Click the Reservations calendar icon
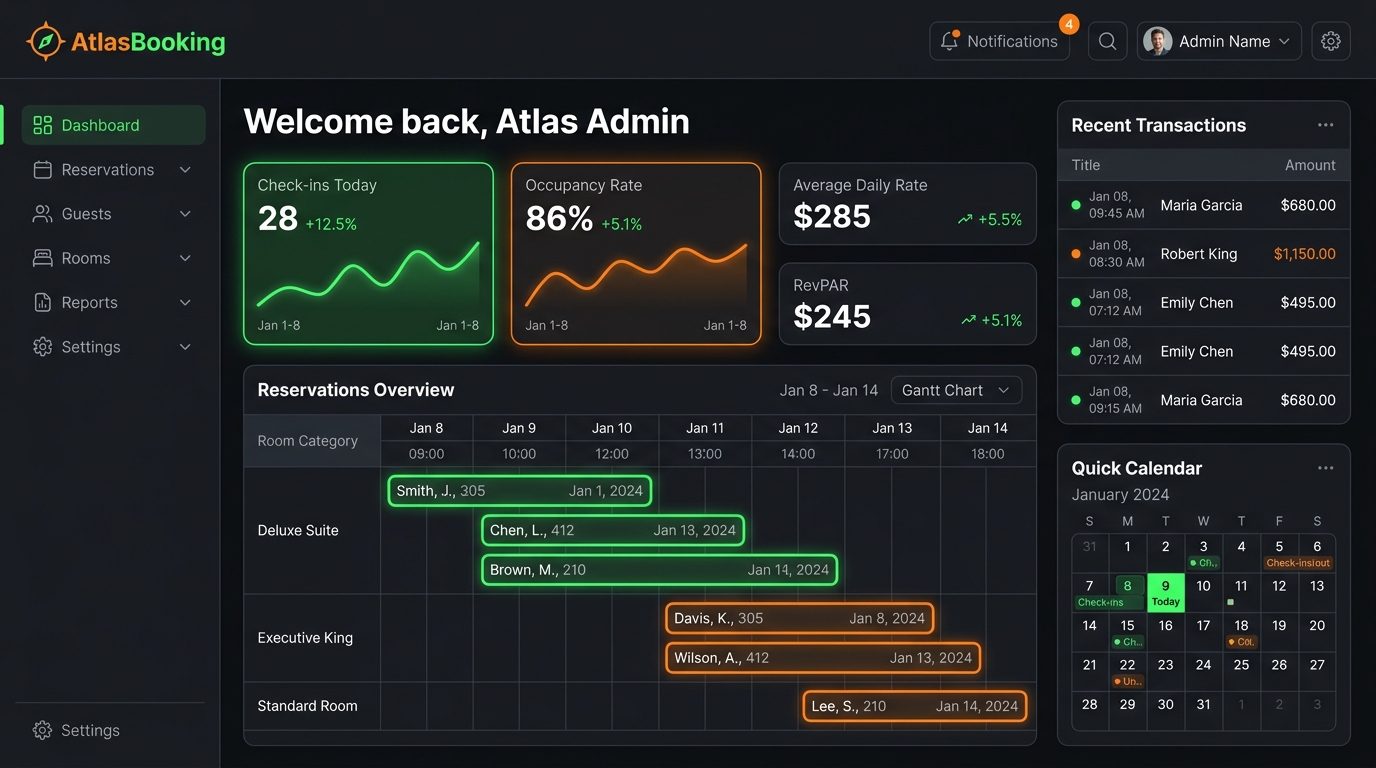 [x=42, y=170]
